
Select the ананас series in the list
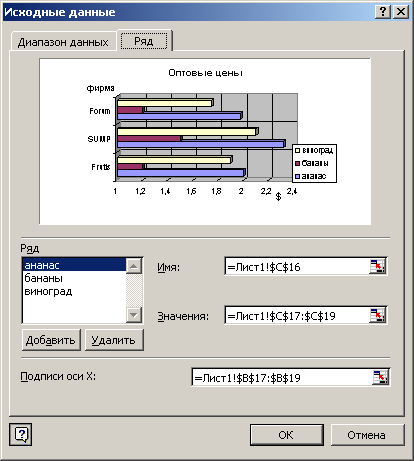[74, 265]
